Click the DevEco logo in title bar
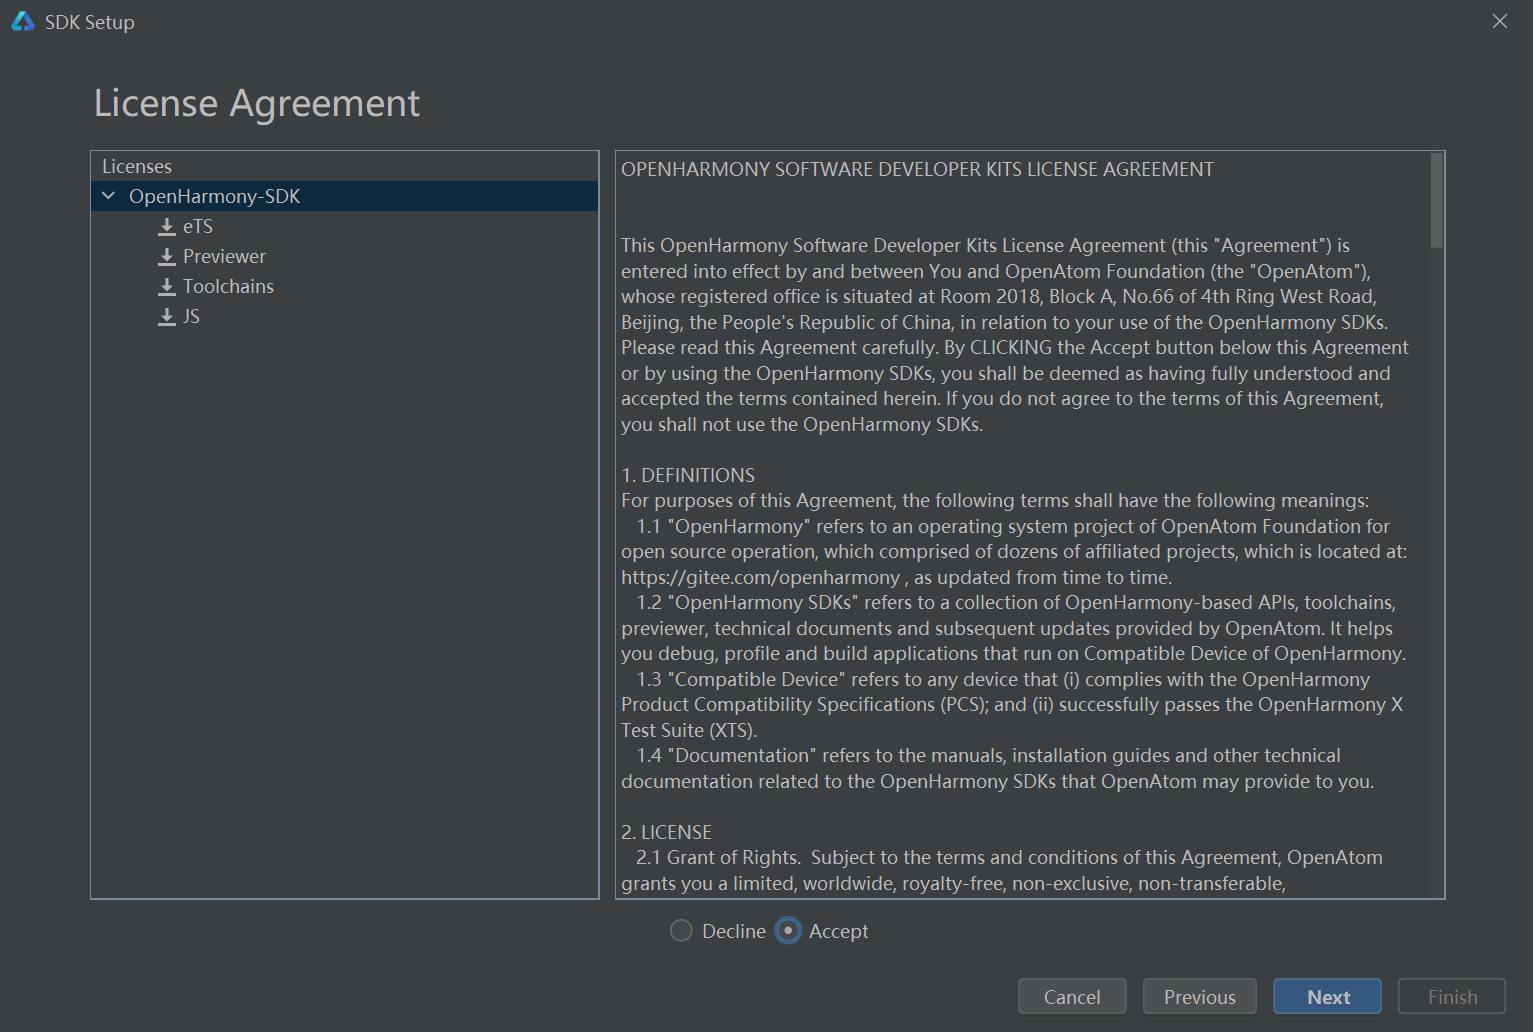Screen dimensions: 1533x1032 tap(23, 21)
